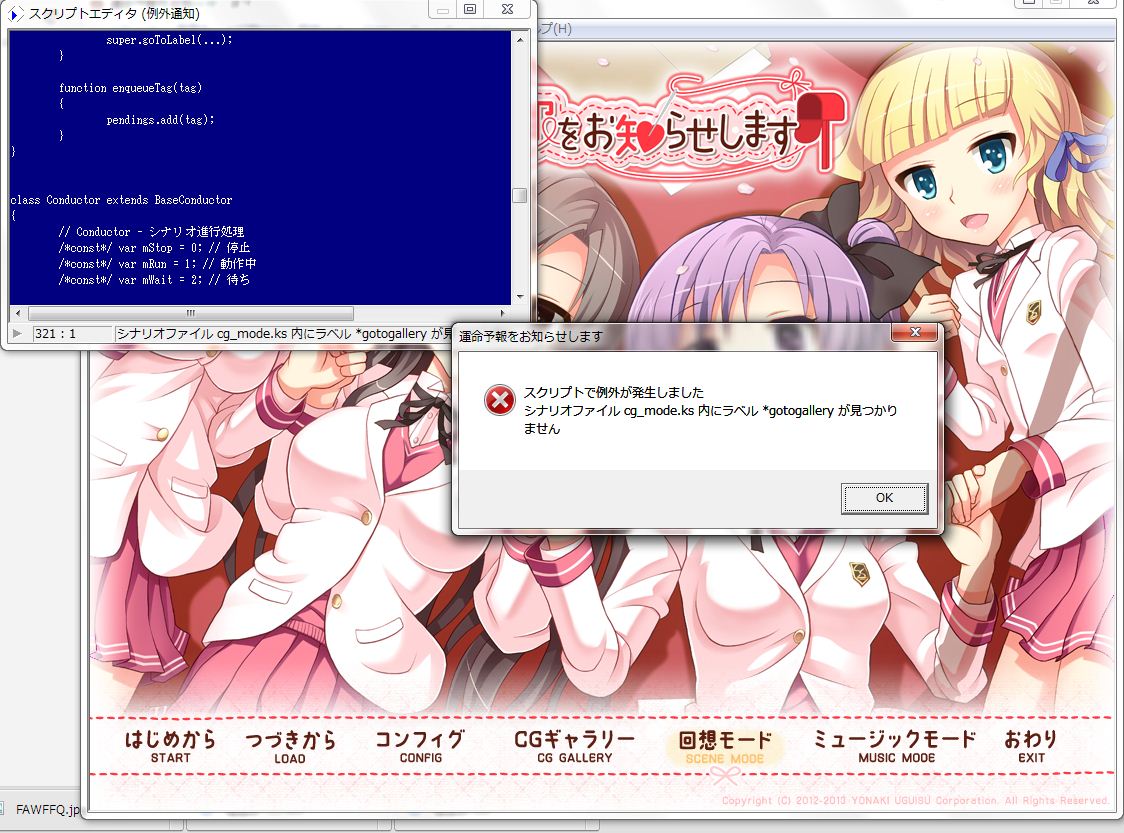The height and width of the screenshot is (833, 1124).
Task: Click the 'var mRun = 1;' code line
Action: point(157,264)
